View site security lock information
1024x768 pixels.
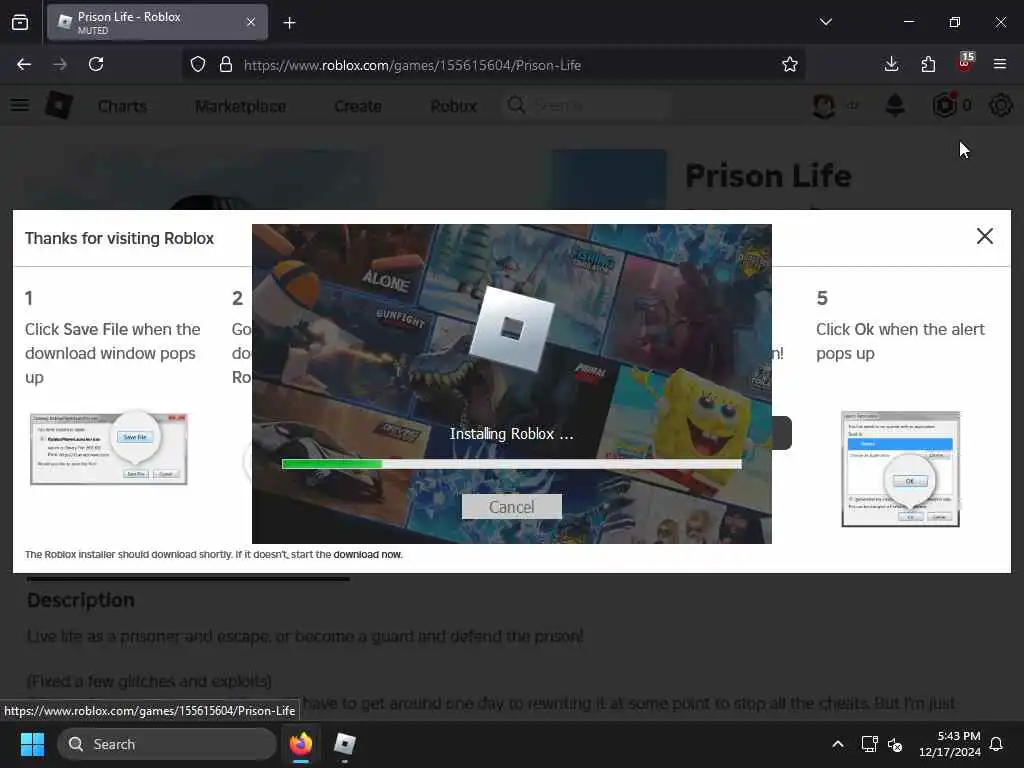tap(225, 65)
